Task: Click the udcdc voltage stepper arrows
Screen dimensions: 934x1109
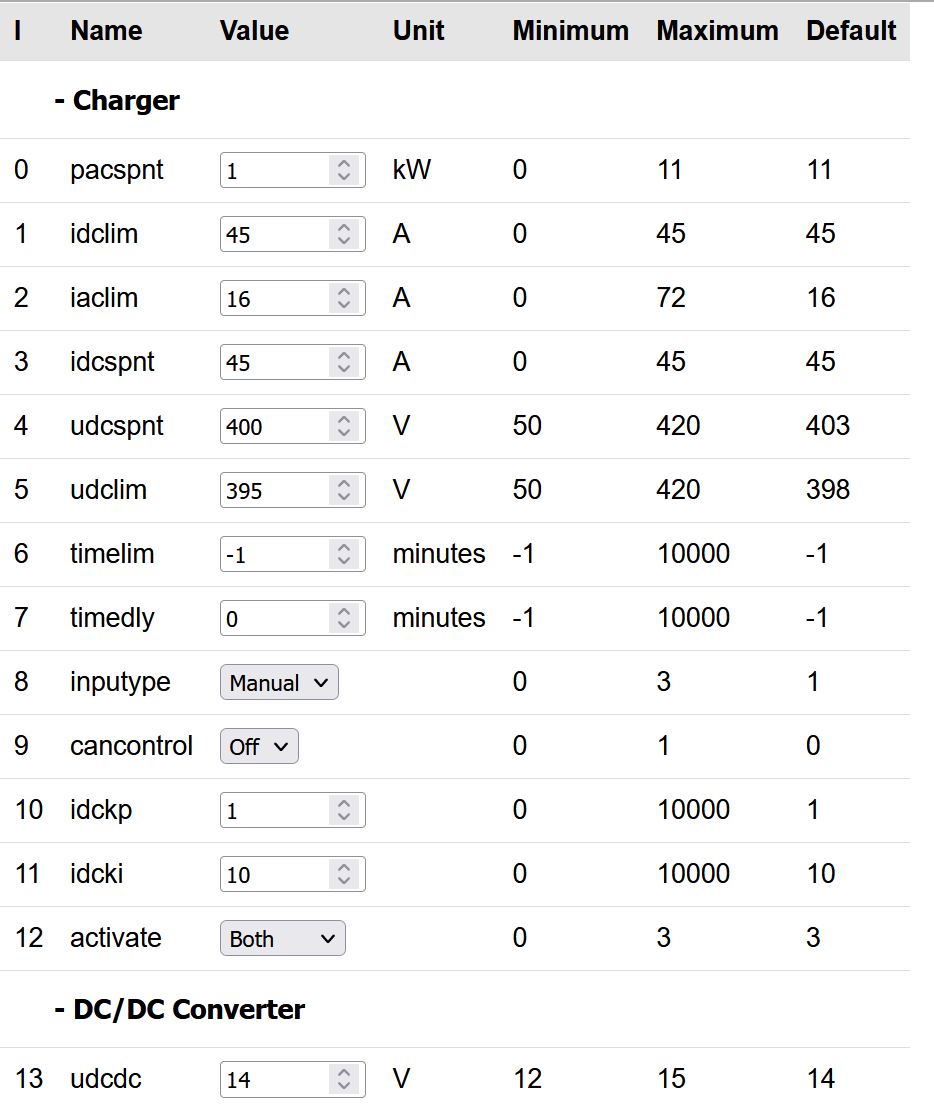Action: pos(343,1079)
